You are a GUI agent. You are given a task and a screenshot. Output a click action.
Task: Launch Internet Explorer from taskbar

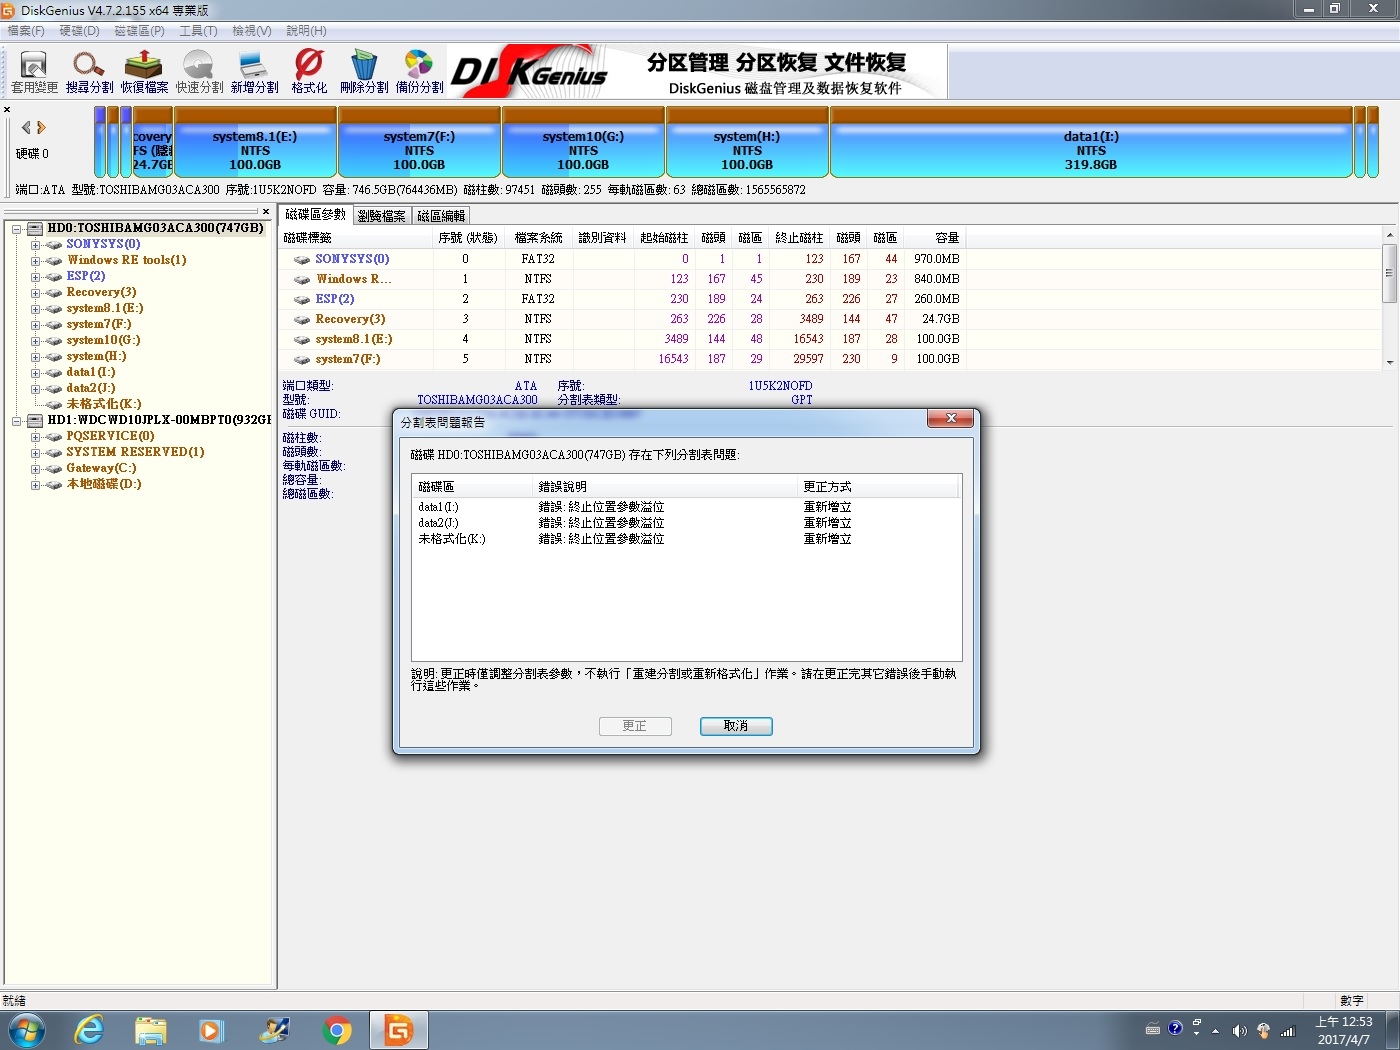(89, 1030)
